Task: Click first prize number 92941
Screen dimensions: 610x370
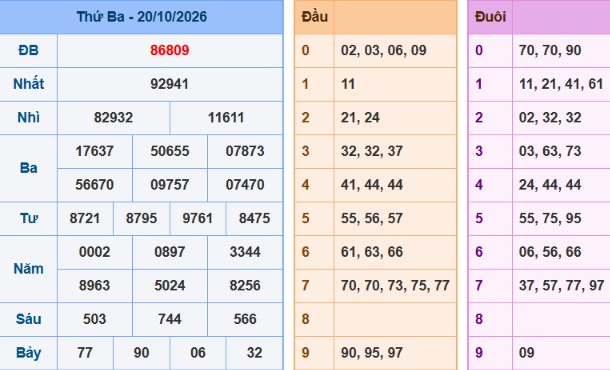Action: coord(170,84)
